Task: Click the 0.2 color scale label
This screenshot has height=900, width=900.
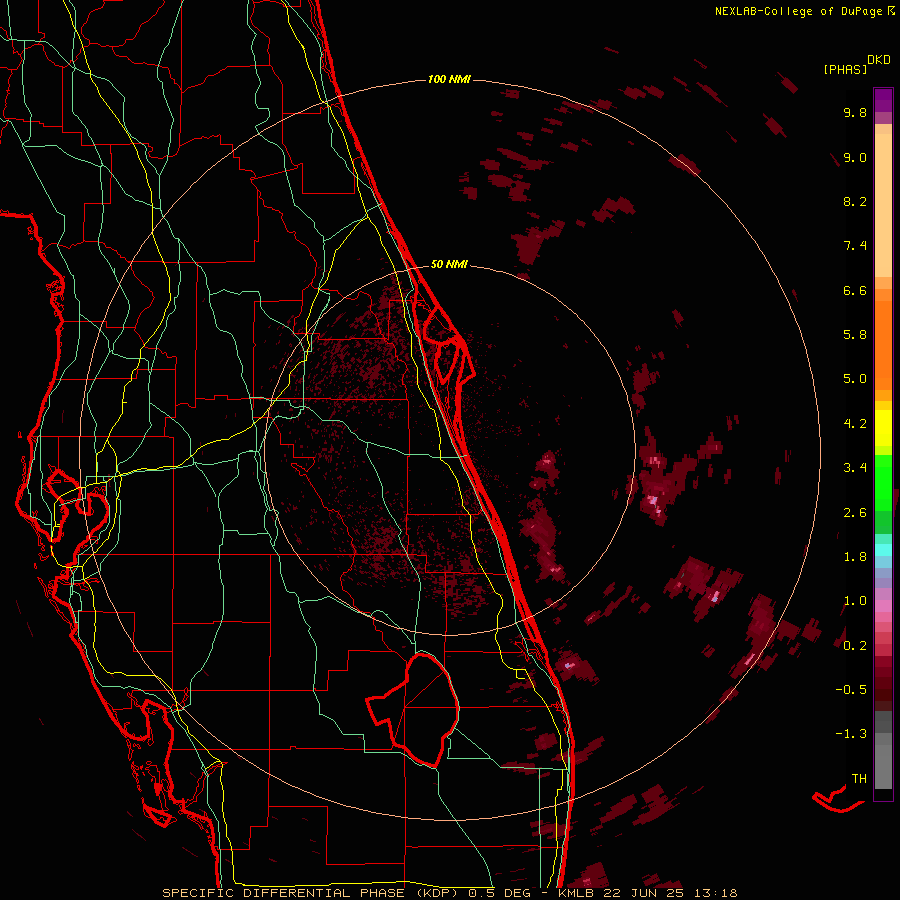Action: (855, 646)
